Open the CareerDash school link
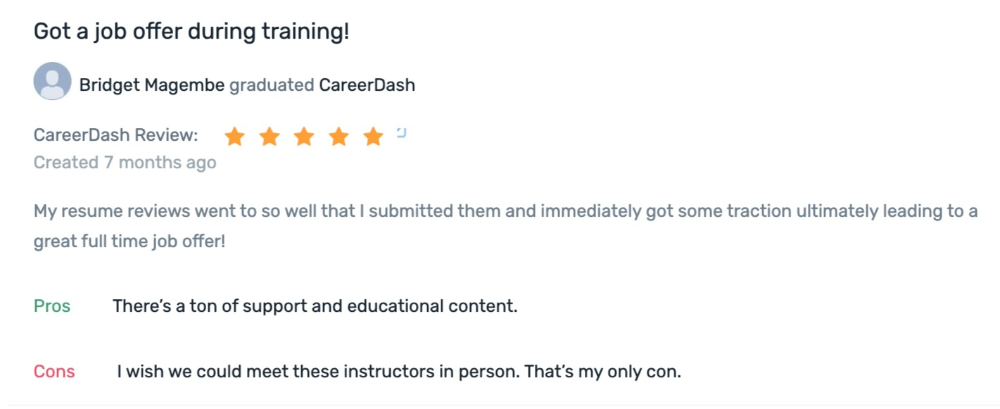The width and height of the screenshot is (1000, 409). [367, 86]
